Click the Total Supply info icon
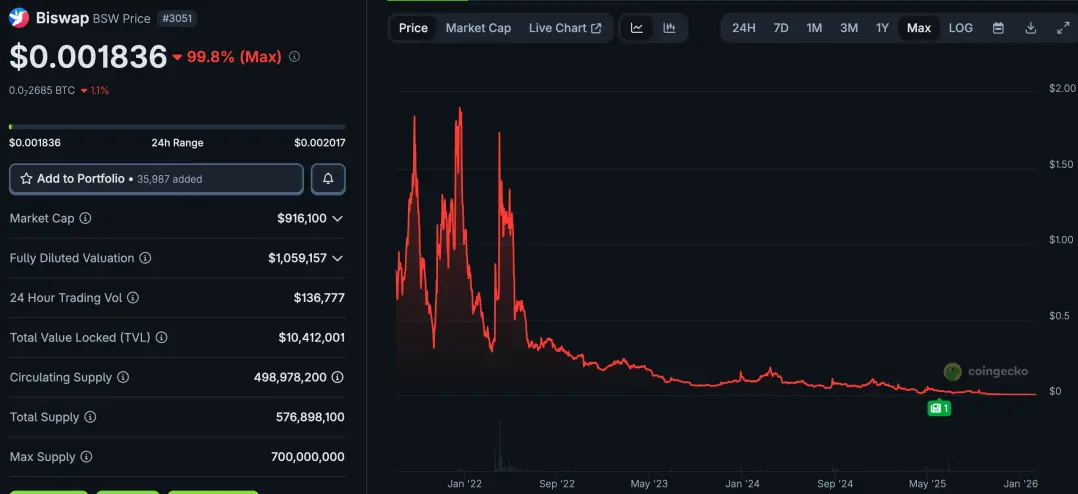 (x=90, y=417)
